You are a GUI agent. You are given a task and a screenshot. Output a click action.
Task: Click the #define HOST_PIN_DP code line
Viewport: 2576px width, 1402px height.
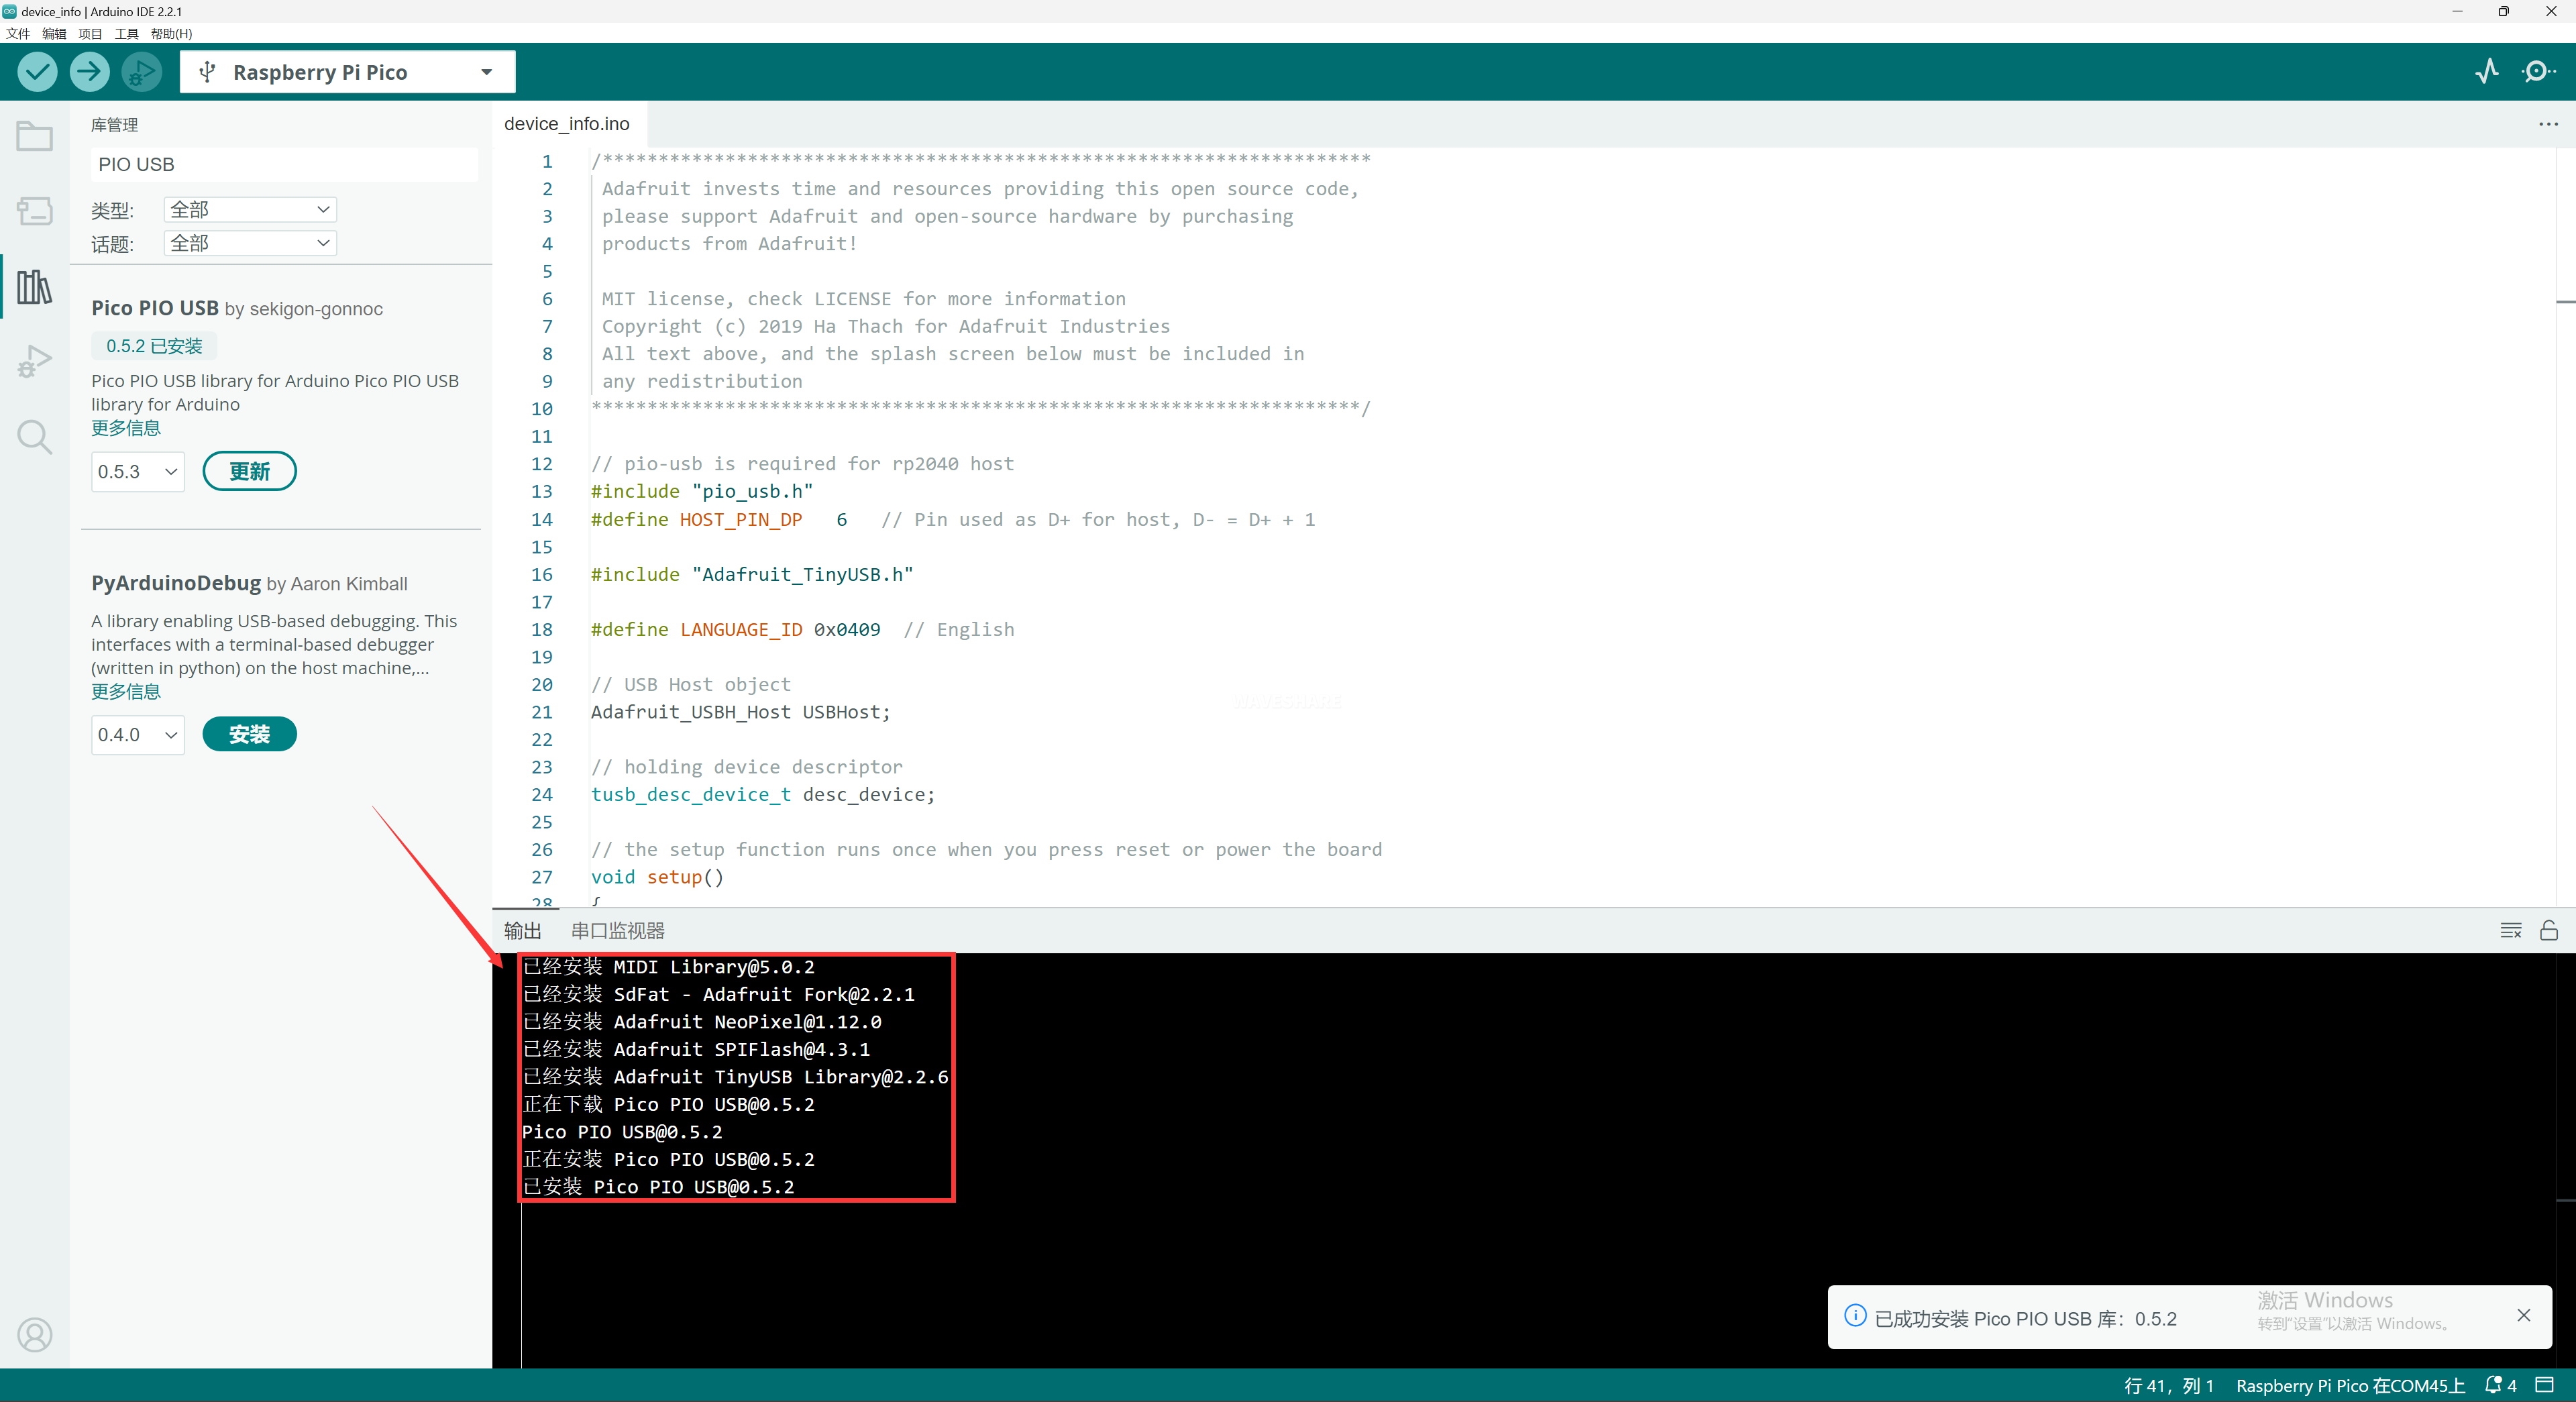(x=952, y=520)
